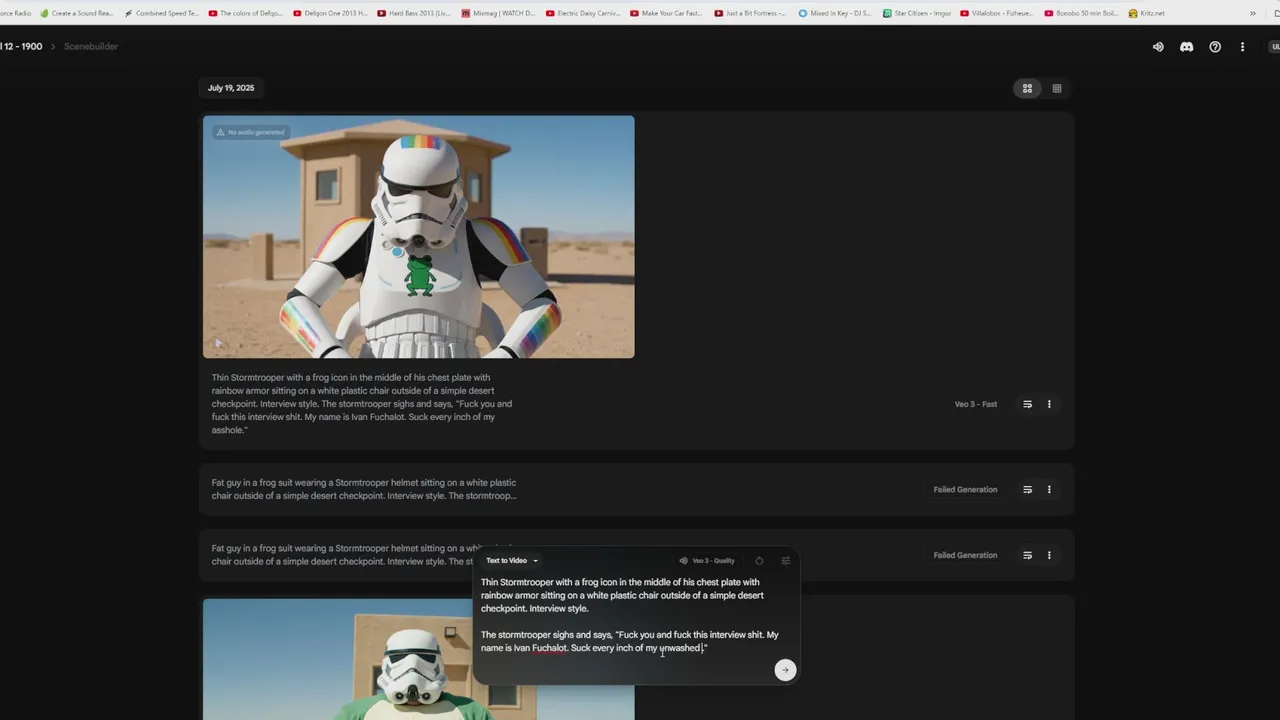Open the help question-mark icon
This screenshot has height=720, width=1280.
[1215, 47]
